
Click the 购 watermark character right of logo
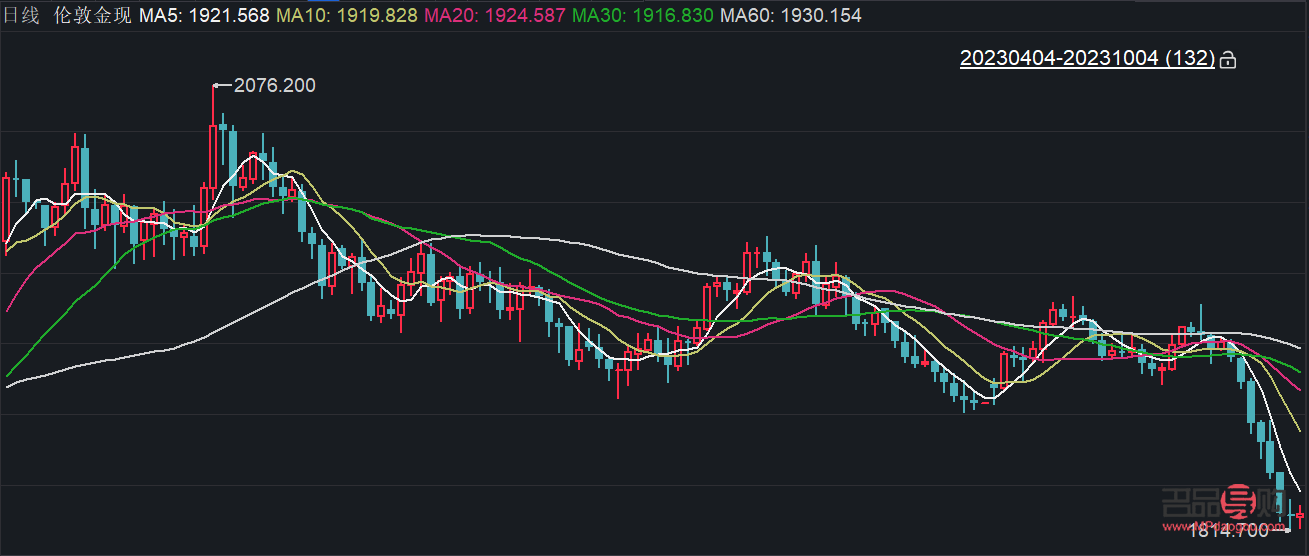pos(1271,503)
